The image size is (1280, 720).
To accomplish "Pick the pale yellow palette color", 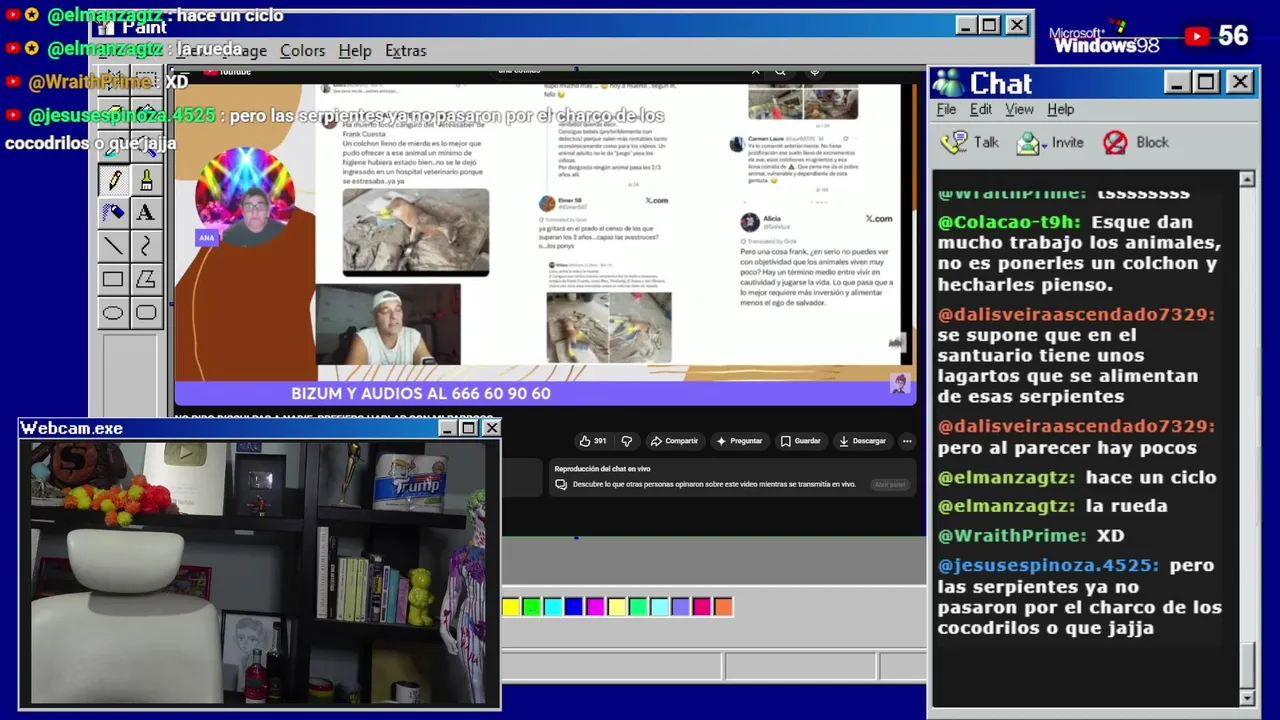I will click(617, 606).
